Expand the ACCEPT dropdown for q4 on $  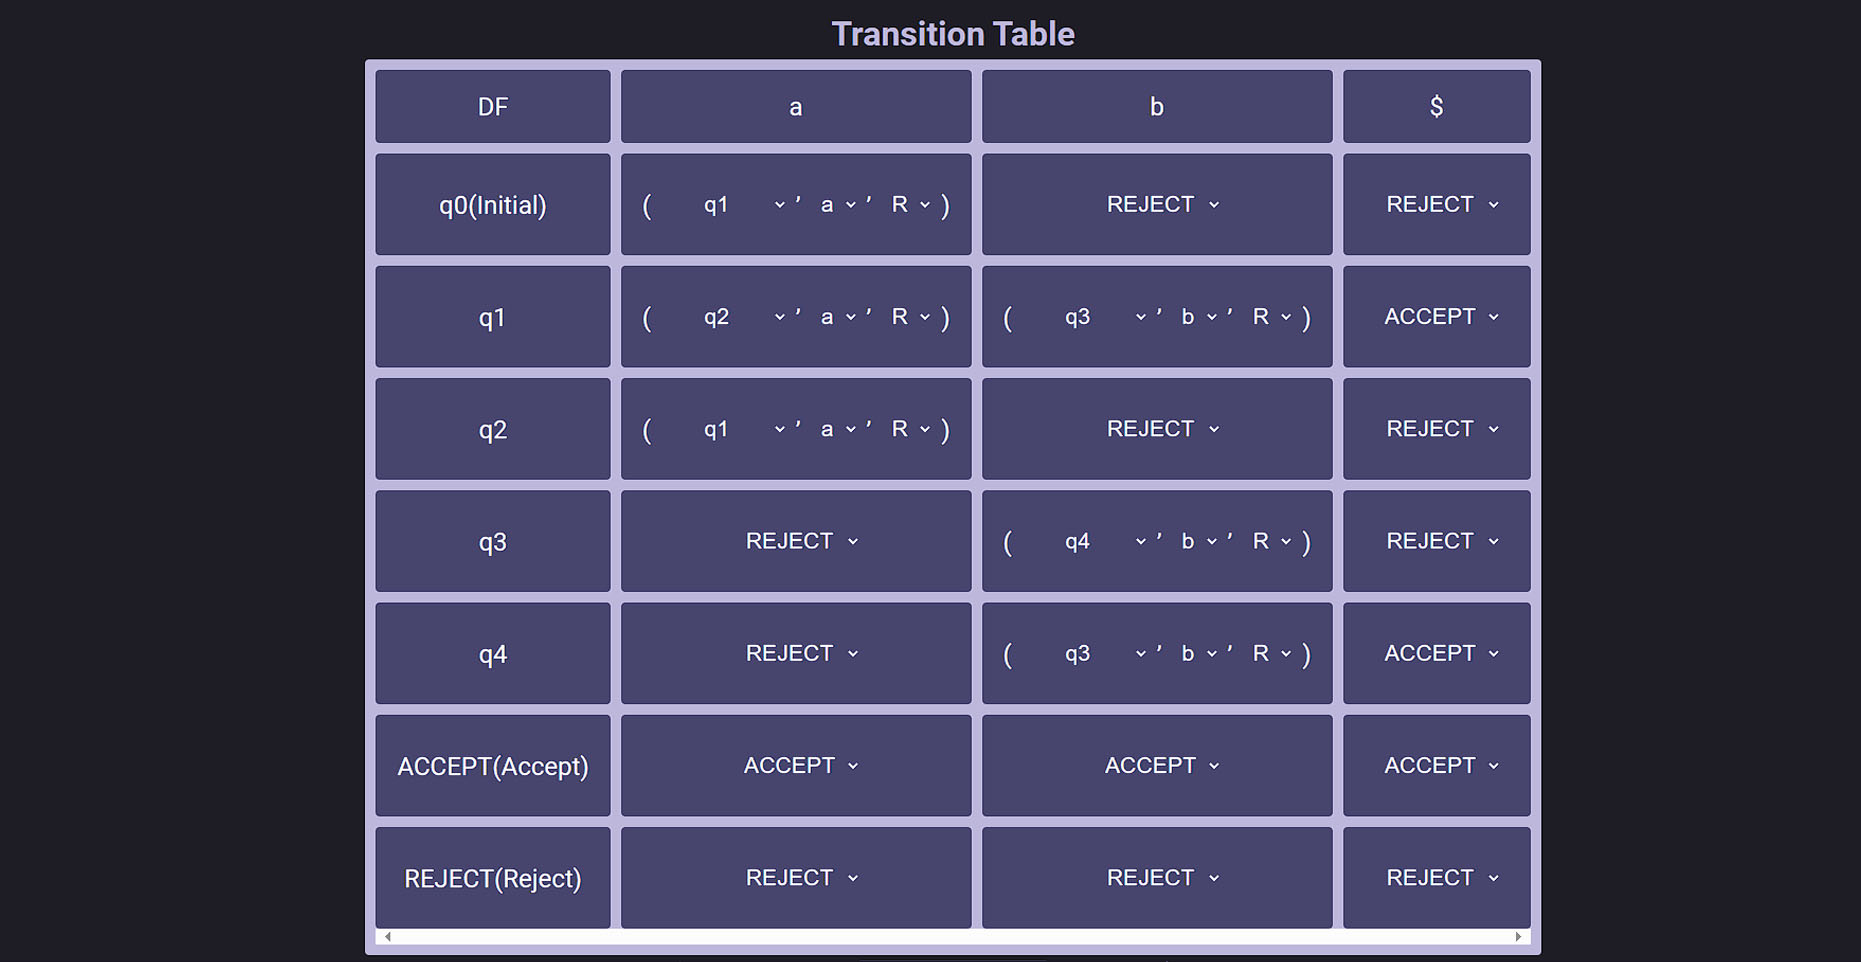1441,653
